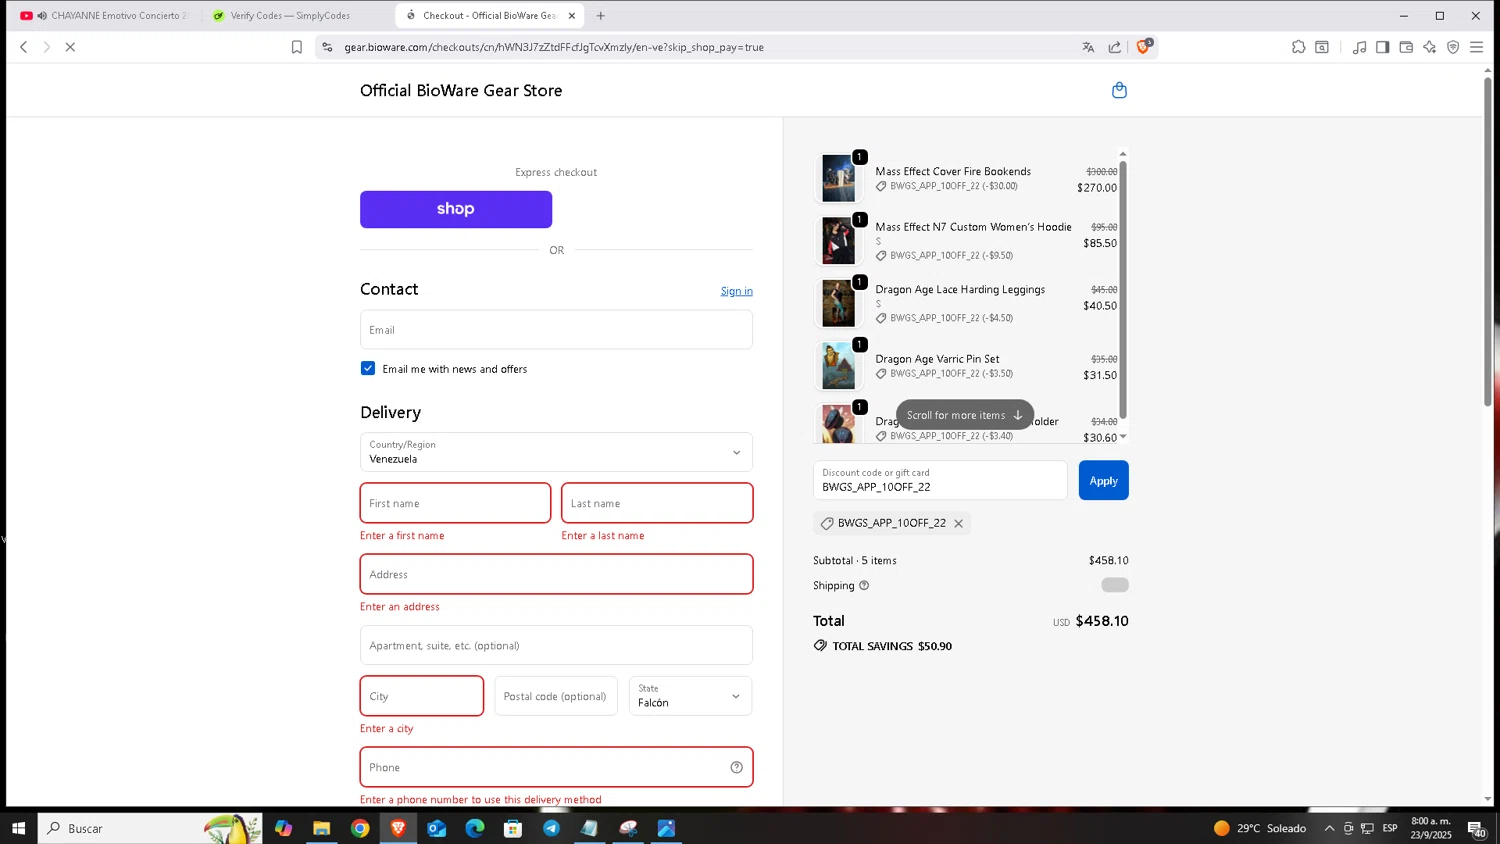
Task: Click the Official BioWare Gear Store title
Action: (x=461, y=90)
